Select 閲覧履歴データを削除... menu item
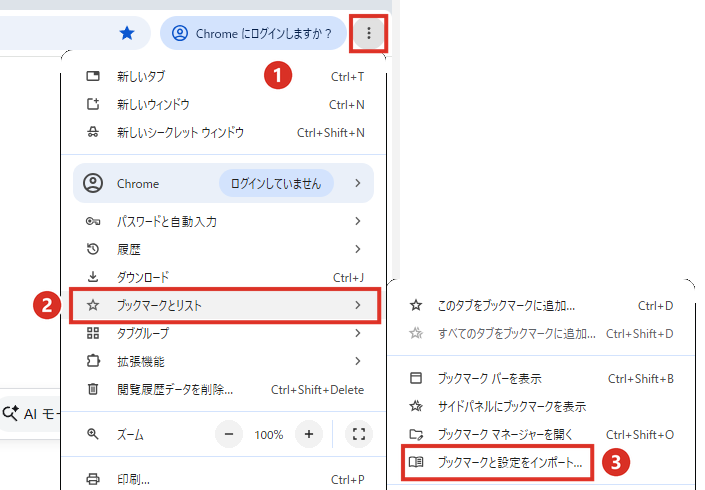The image size is (705, 490). (x=223, y=389)
